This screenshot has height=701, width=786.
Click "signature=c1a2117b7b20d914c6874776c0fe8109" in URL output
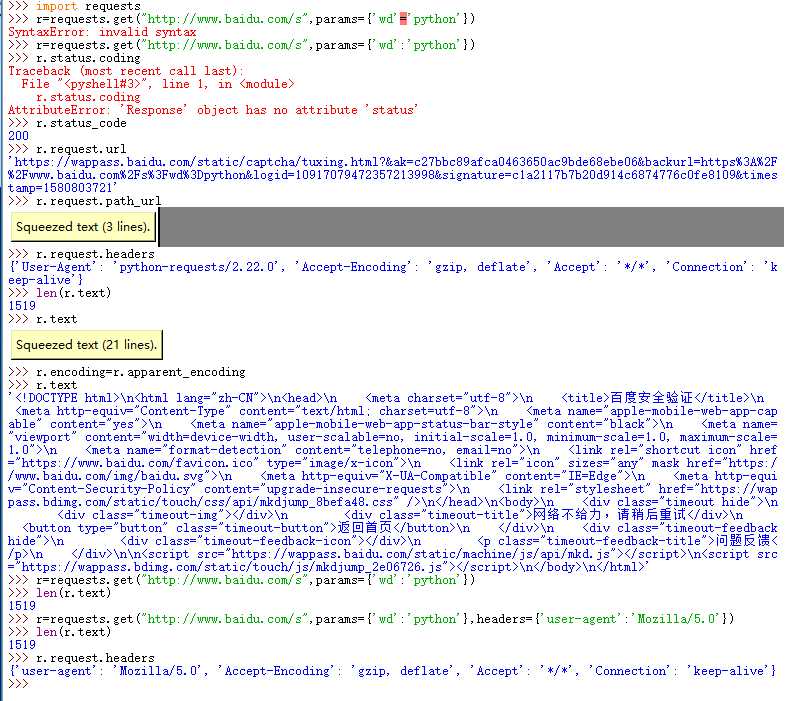[605, 176]
